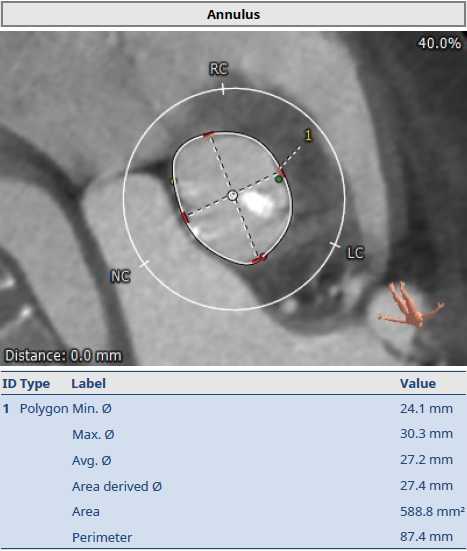This screenshot has width=467, height=551.
Task: Select the Min. Ø measurement row
Action: click(x=233, y=408)
